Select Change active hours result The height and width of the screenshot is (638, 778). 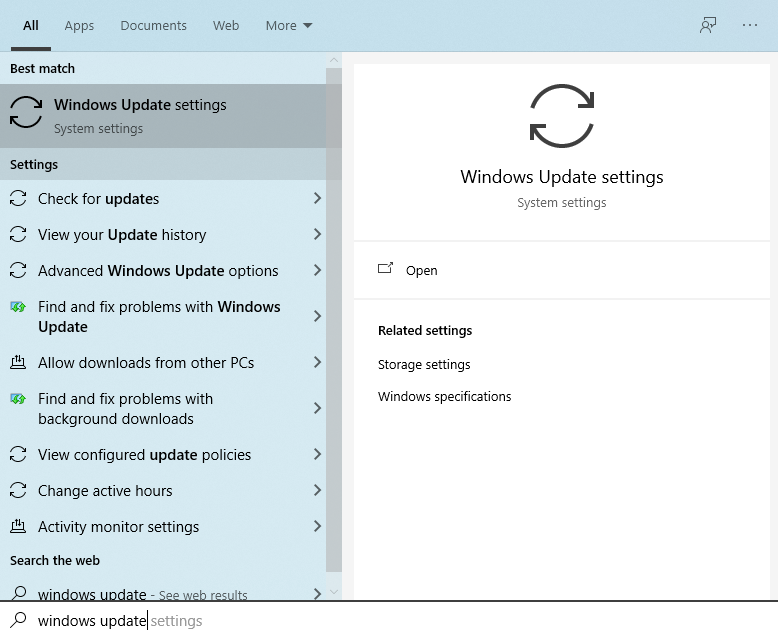[x=163, y=490]
